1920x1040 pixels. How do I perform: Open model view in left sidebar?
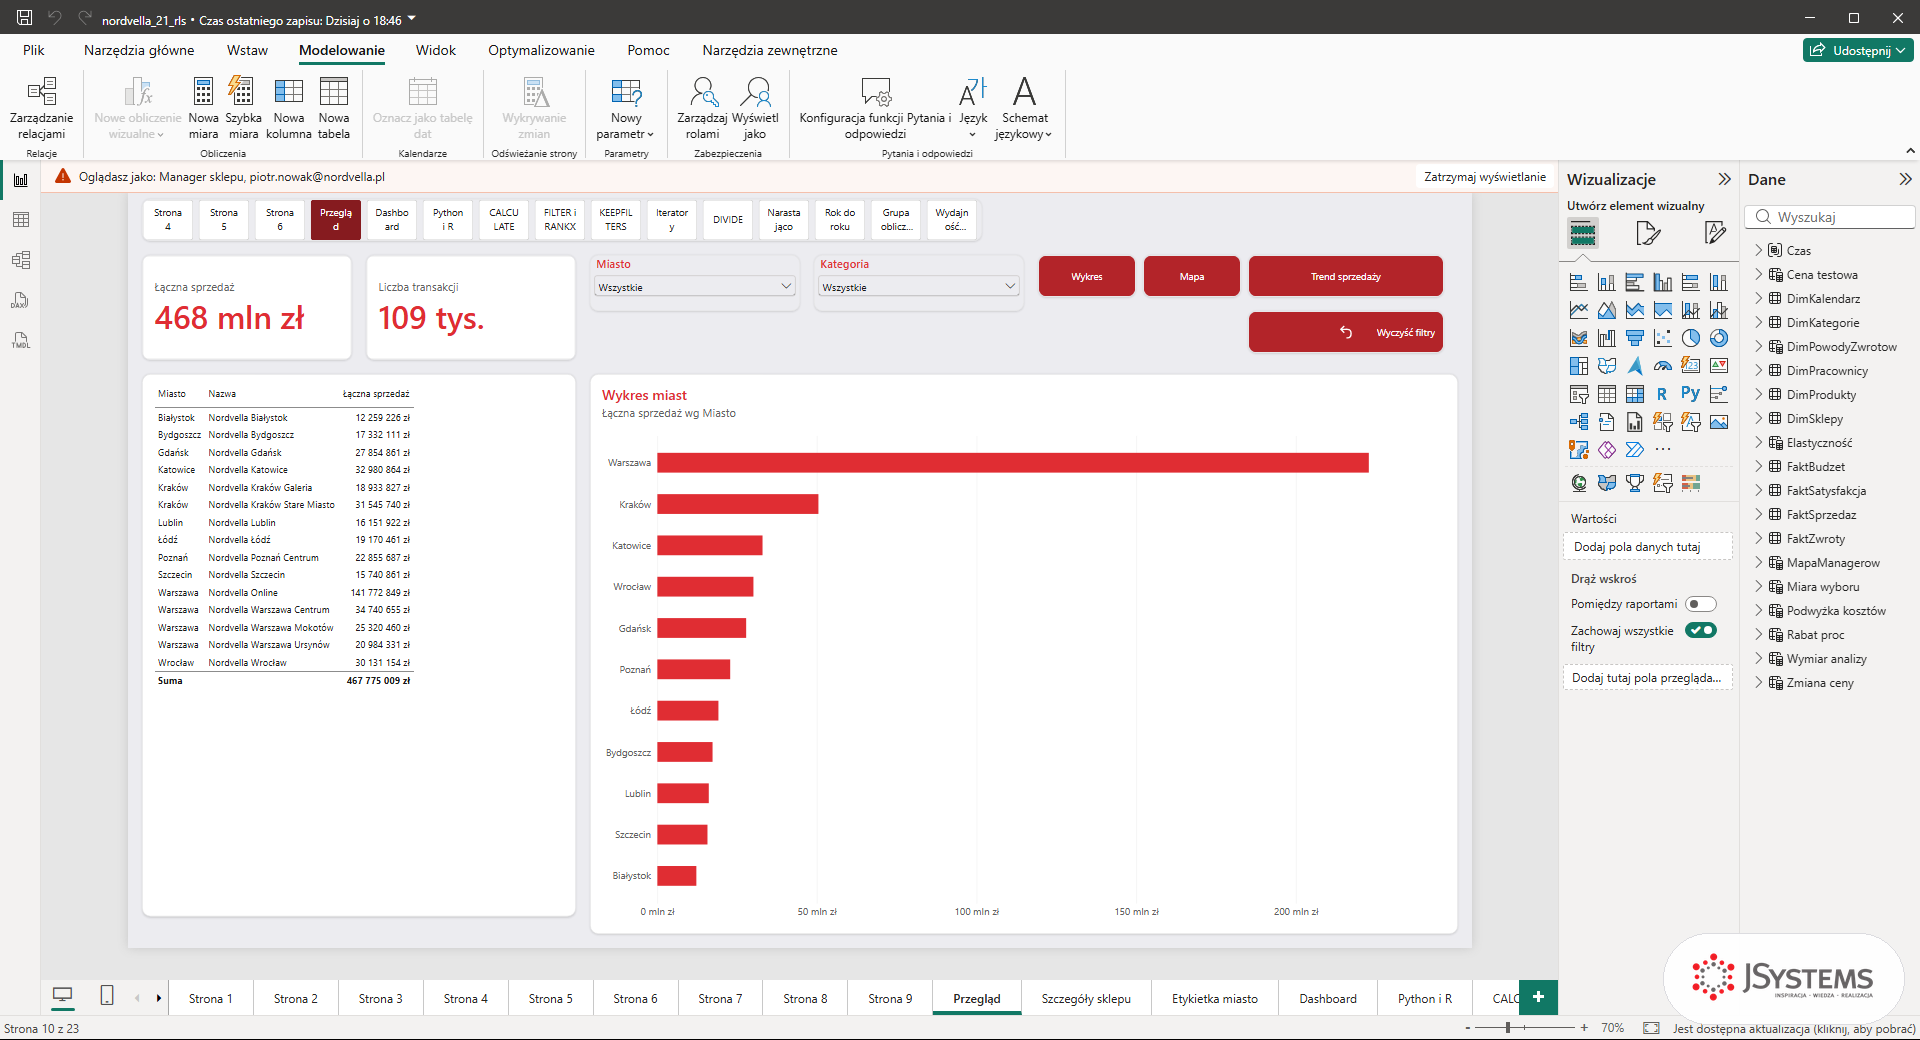[21, 260]
